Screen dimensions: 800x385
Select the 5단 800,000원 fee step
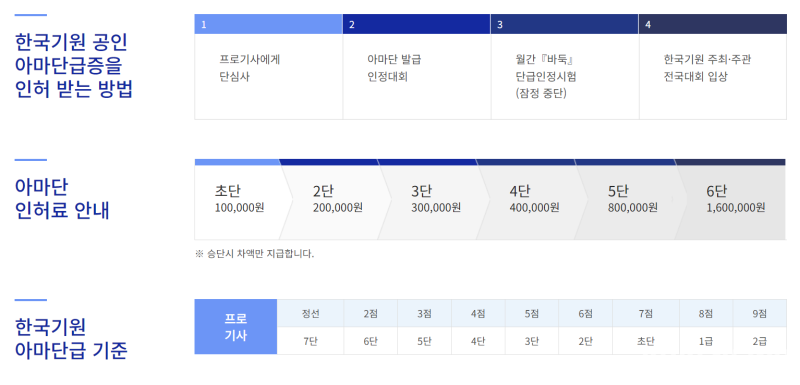pyautogui.click(x=632, y=199)
